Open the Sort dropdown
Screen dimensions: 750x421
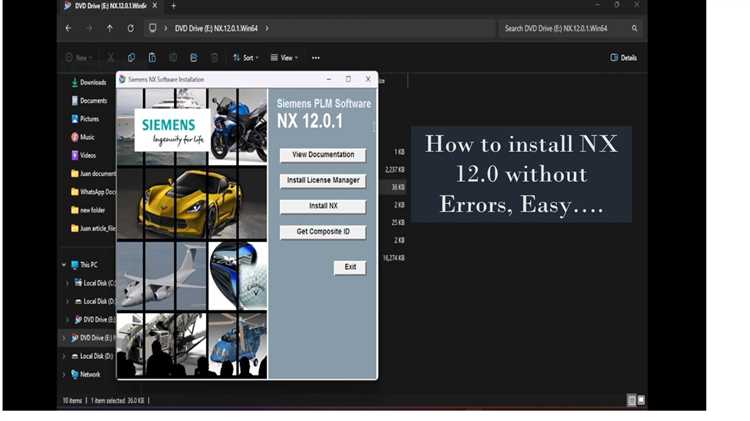click(245, 58)
